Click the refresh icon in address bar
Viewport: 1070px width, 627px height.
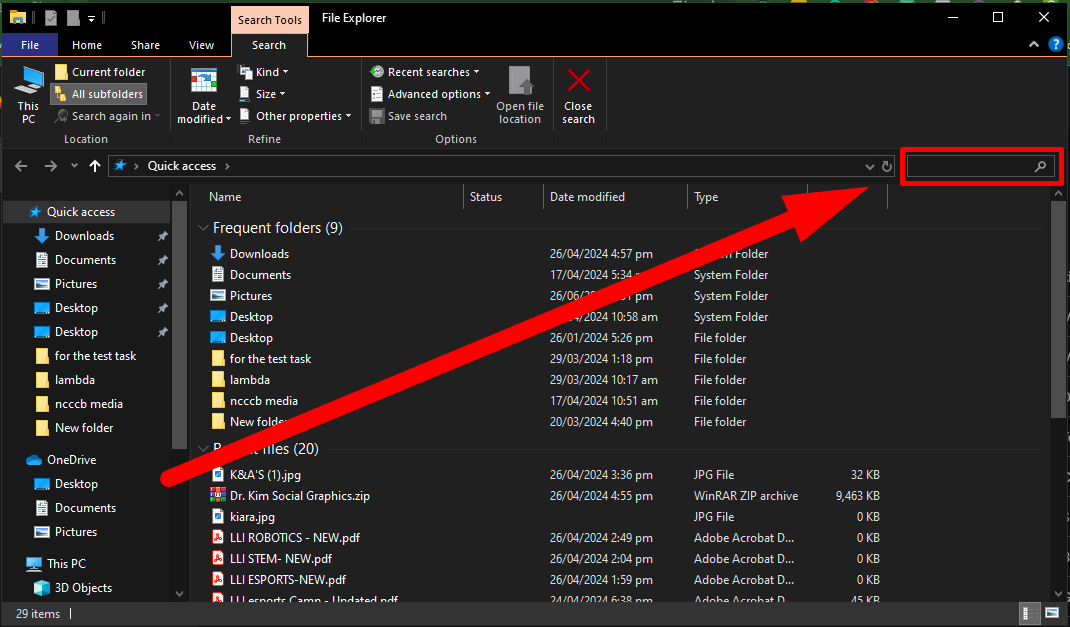pyautogui.click(x=887, y=166)
